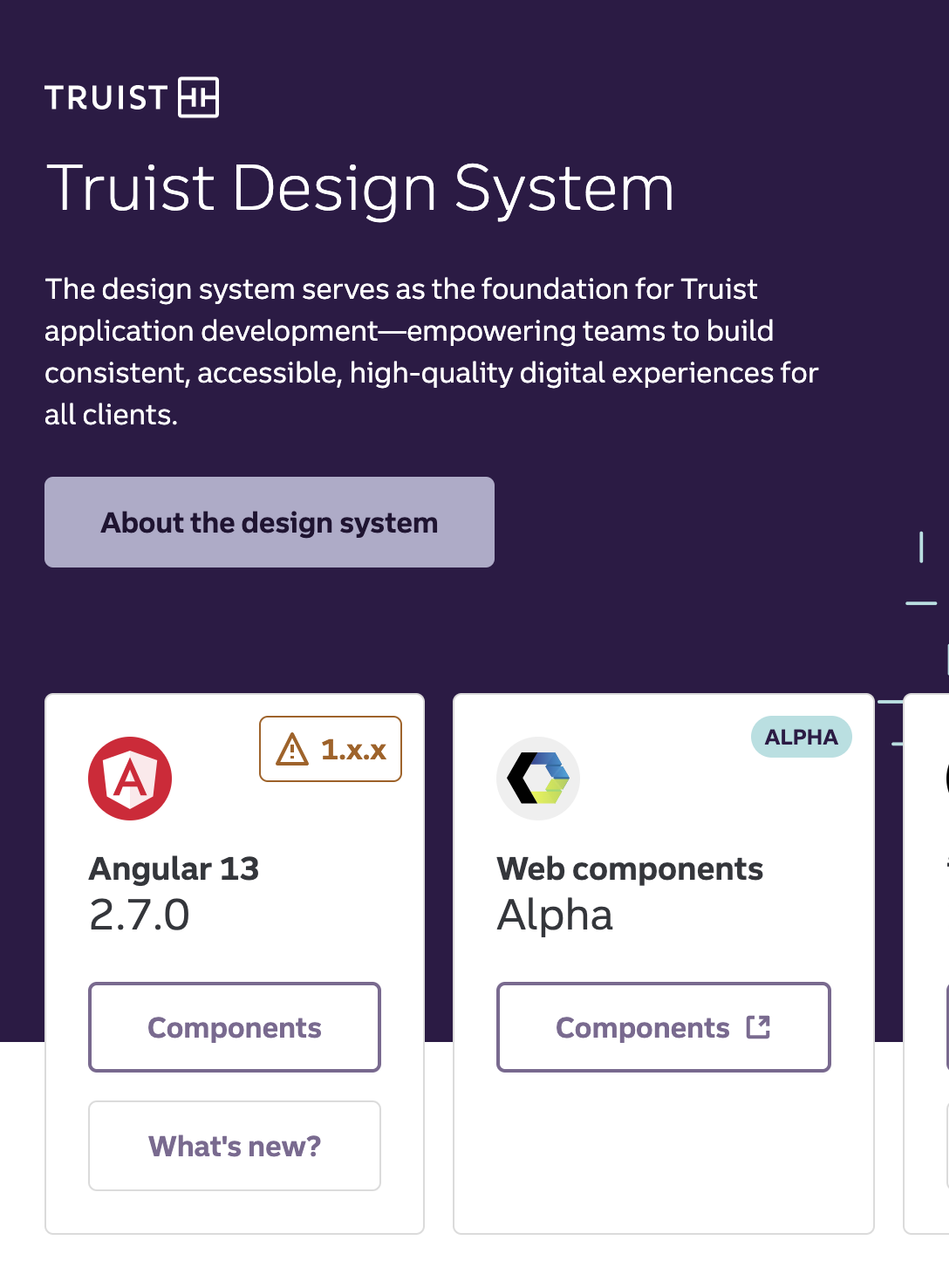
Task: Click the Truist logo at top
Action: click(132, 97)
